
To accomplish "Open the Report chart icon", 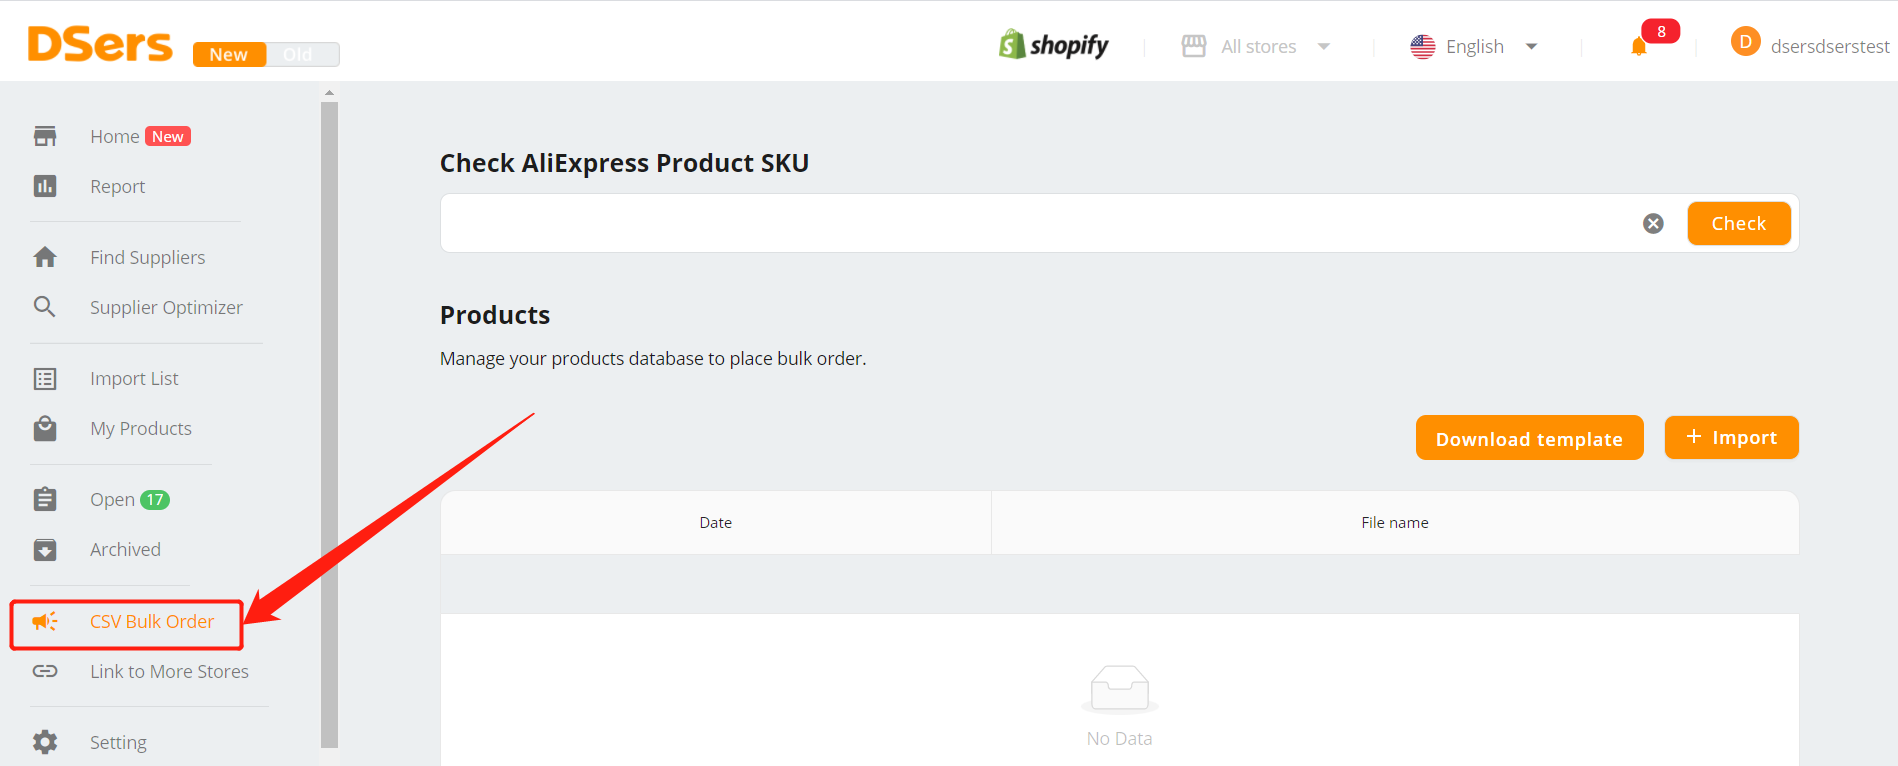I will [45, 186].
